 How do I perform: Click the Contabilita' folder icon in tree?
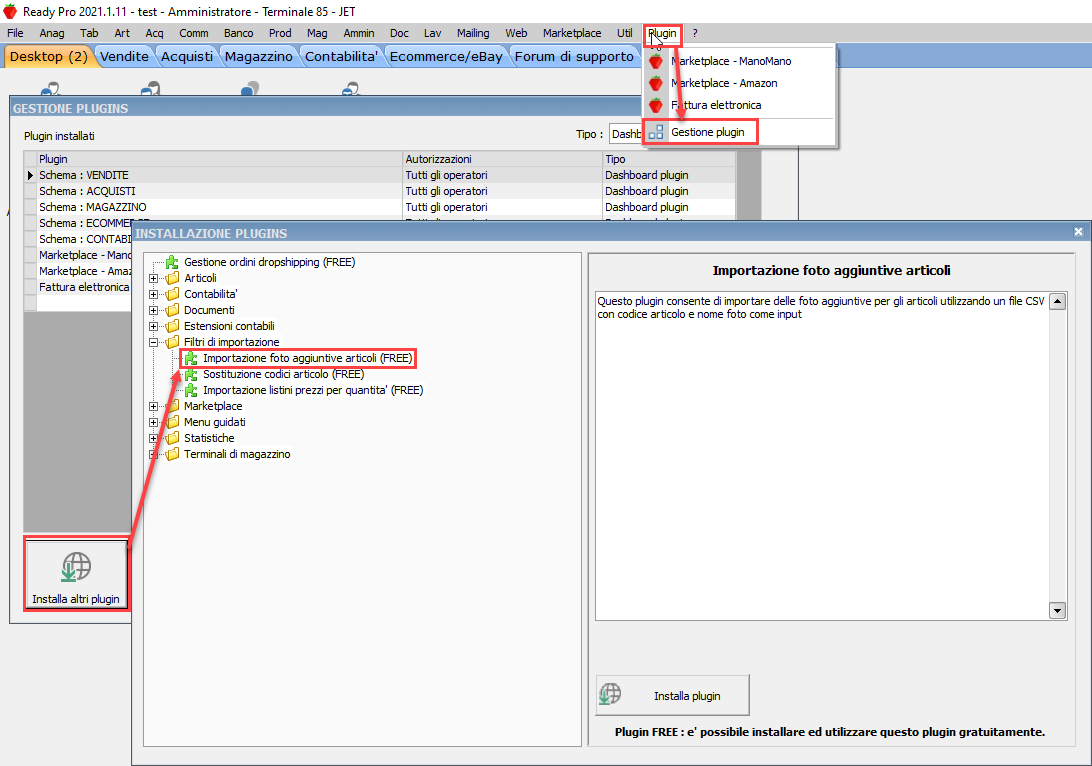click(172, 295)
